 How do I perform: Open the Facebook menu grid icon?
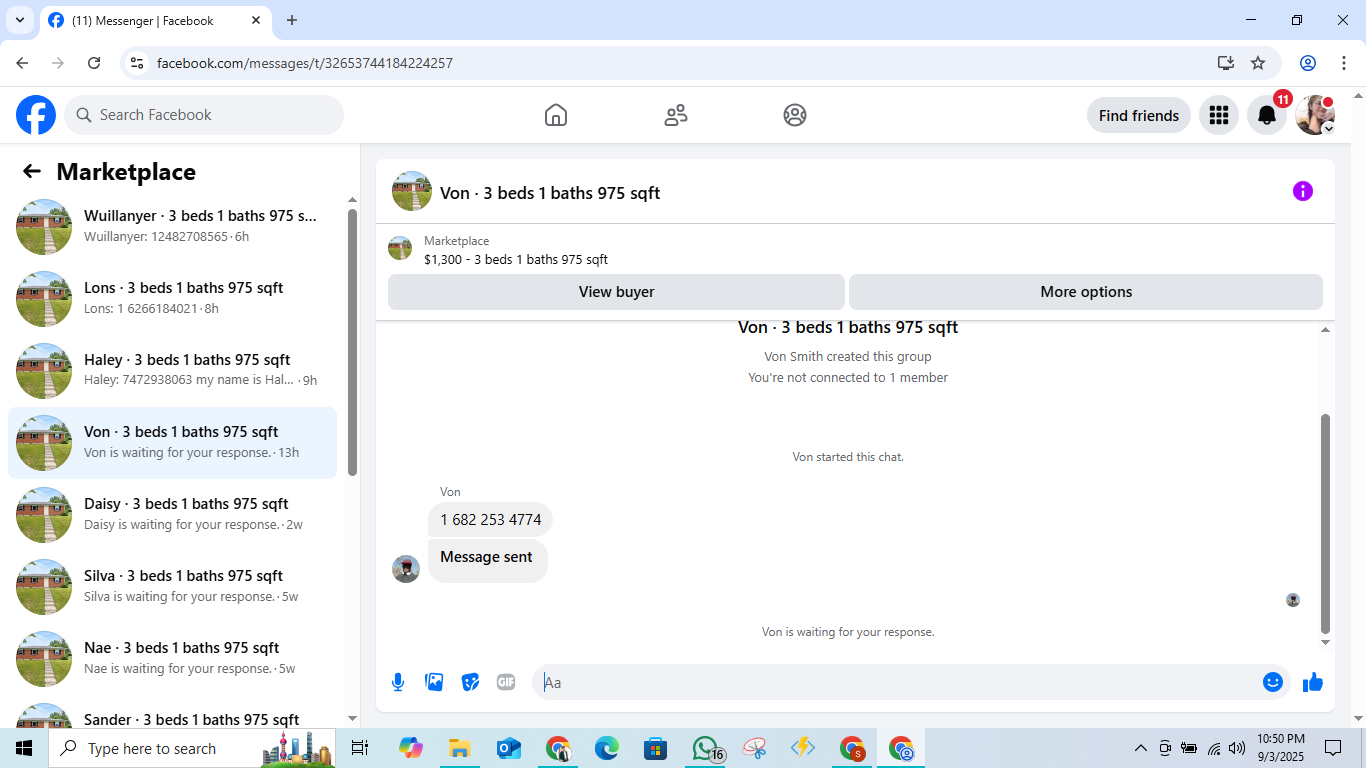click(1218, 115)
